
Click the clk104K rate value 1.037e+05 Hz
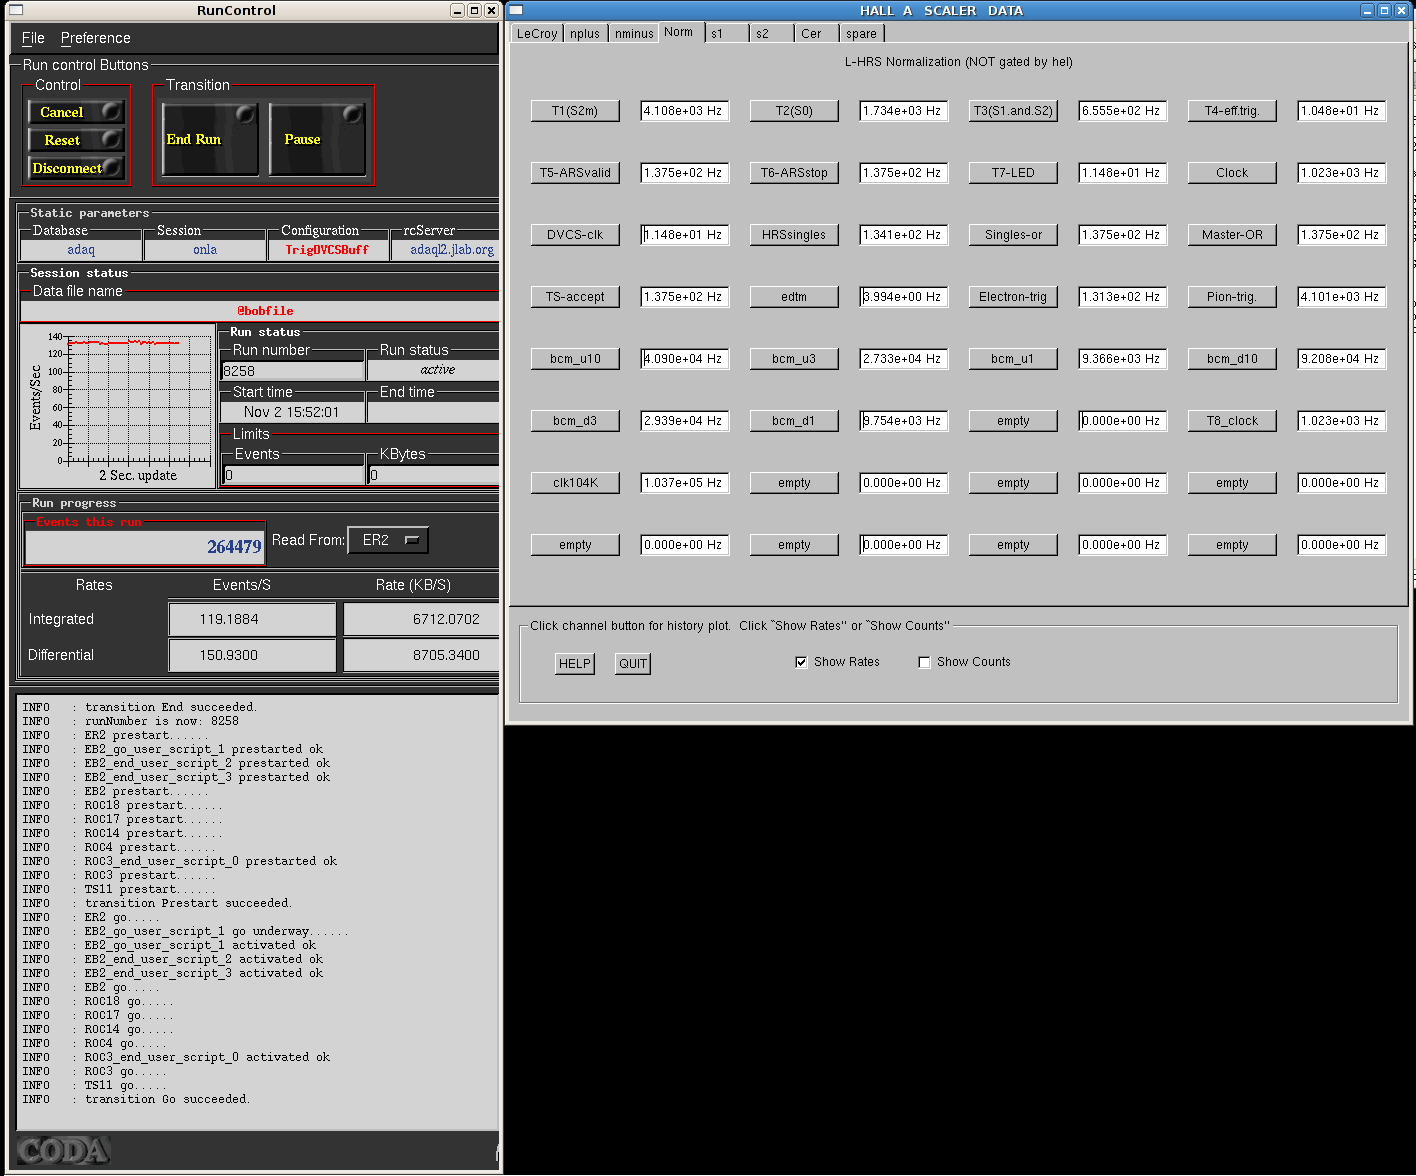(684, 483)
